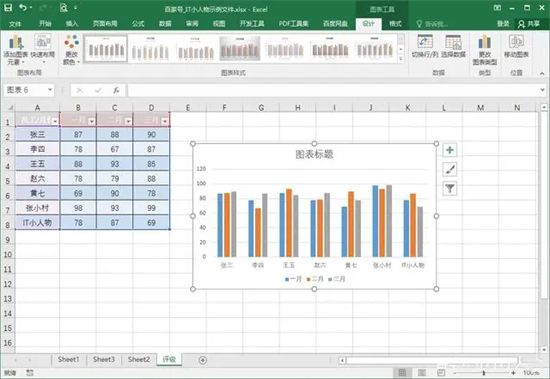Open the filter dropdown in header cell B1

[92, 121]
